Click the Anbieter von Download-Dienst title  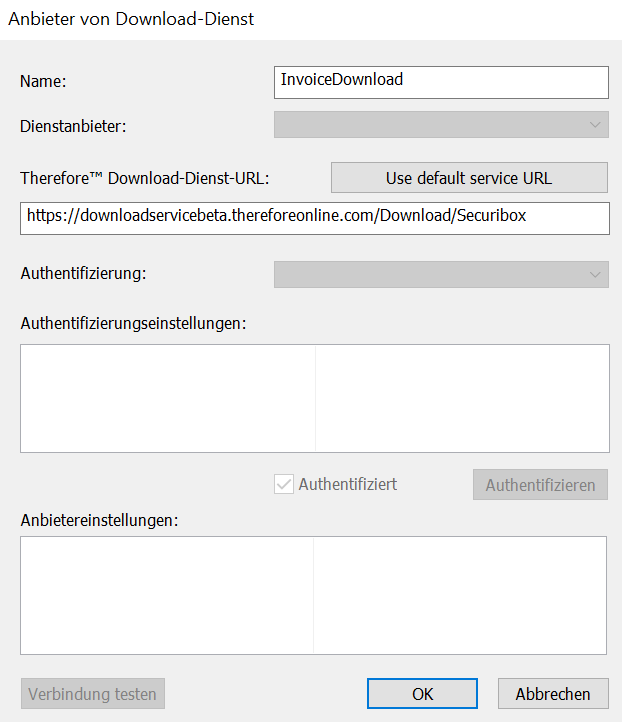pyautogui.click(x=131, y=19)
